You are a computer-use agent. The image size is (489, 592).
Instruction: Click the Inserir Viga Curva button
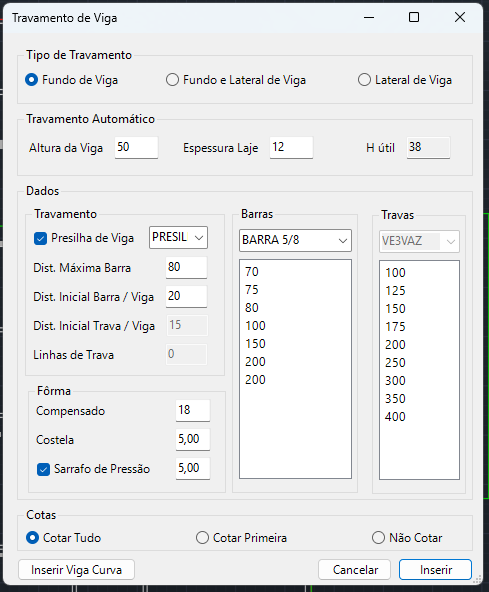76,570
